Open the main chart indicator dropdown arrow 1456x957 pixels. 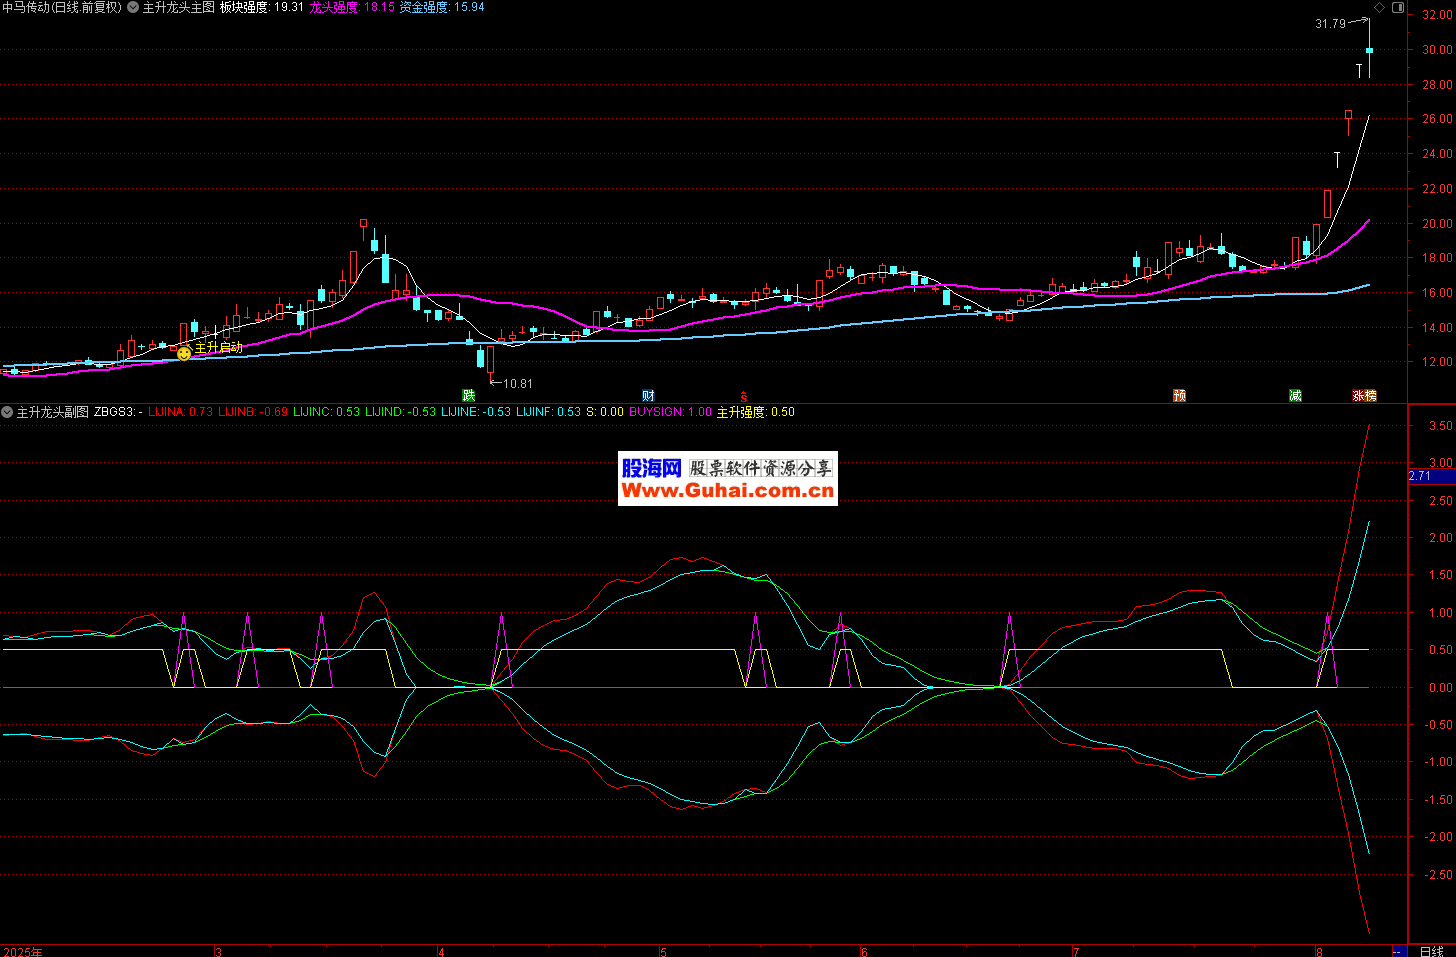[133, 7]
